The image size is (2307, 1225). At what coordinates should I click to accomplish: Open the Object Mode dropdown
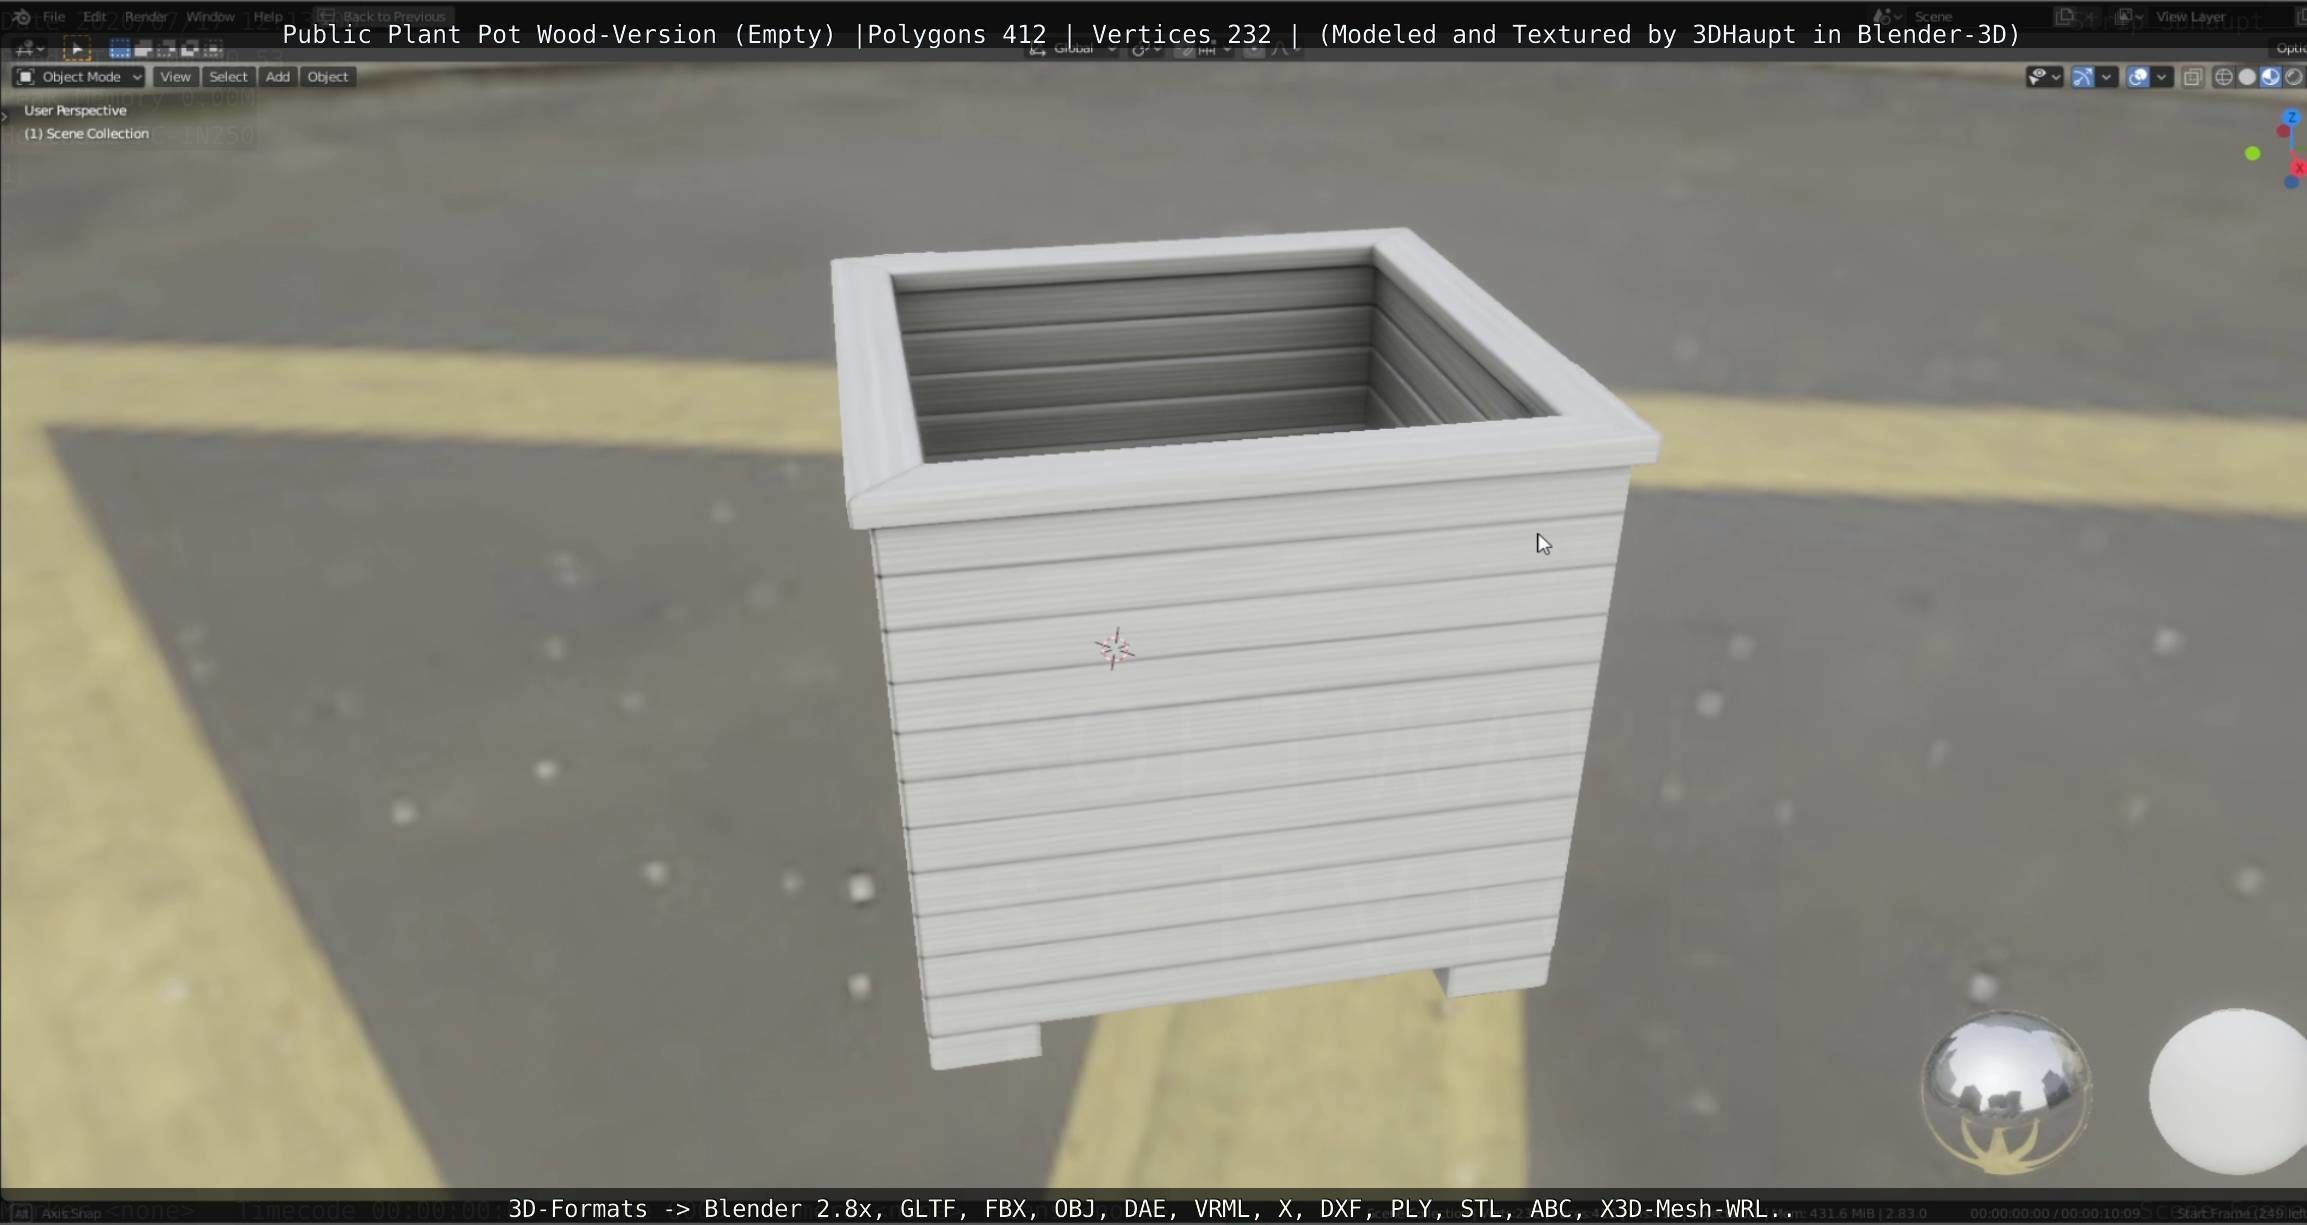point(79,77)
